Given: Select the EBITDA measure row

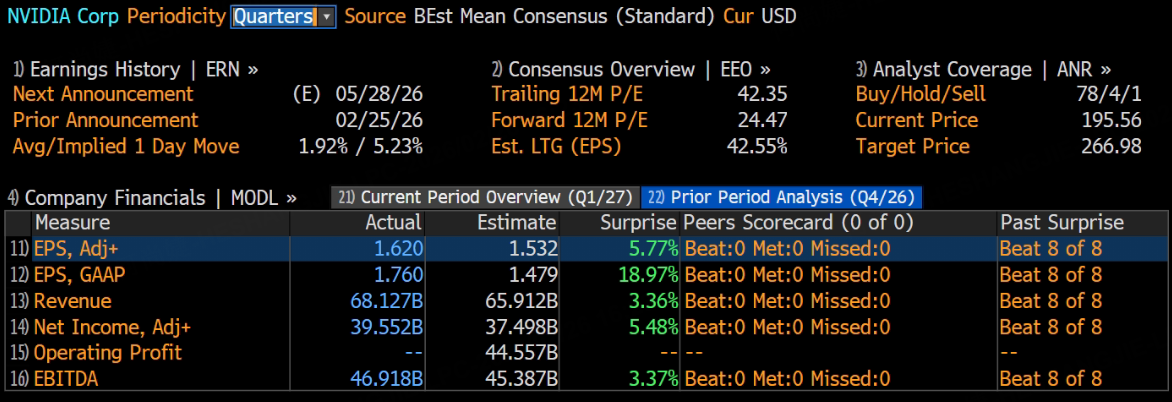Looking at the screenshot, I should [65, 378].
